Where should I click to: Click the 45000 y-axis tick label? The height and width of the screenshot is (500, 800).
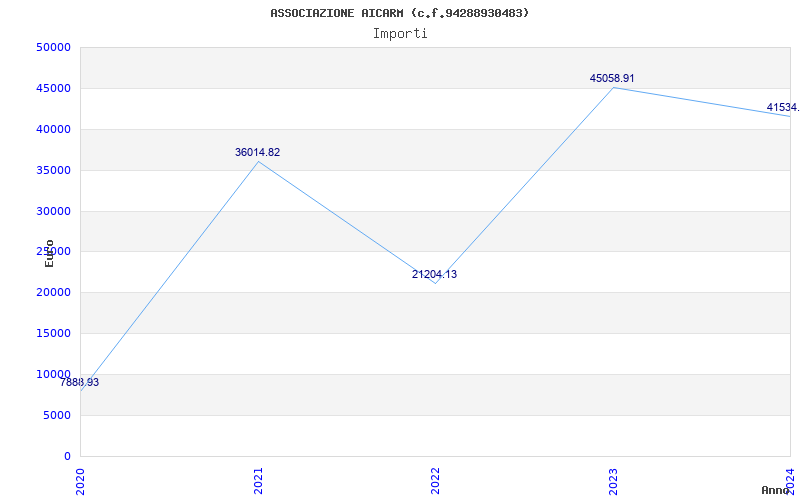click(53, 88)
